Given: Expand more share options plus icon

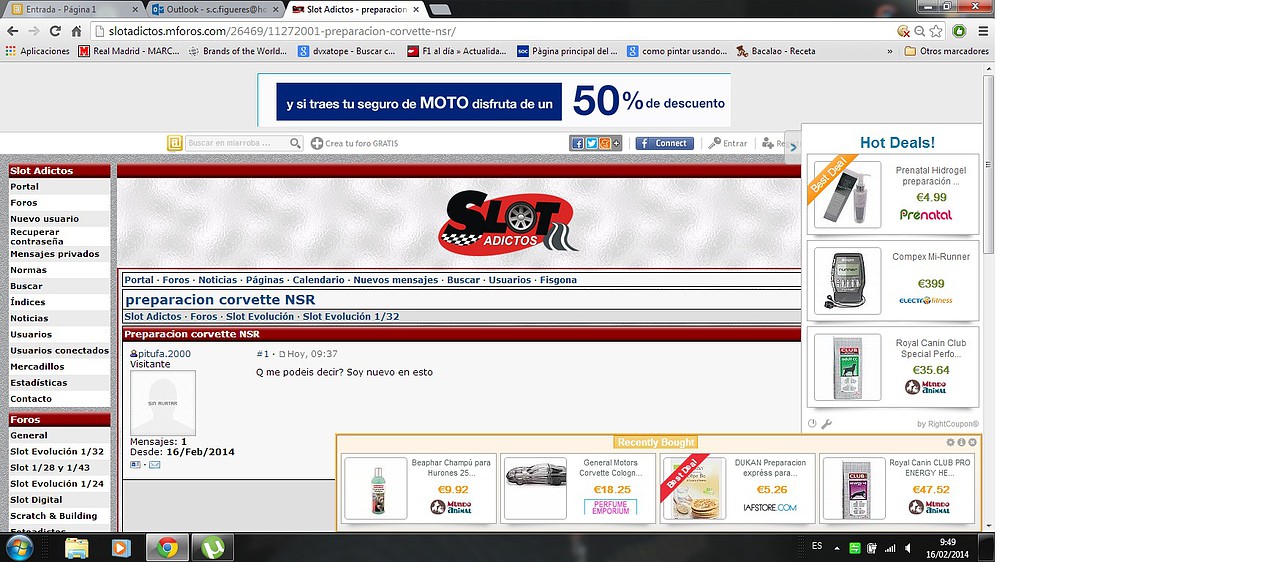Looking at the screenshot, I should point(617,143).
